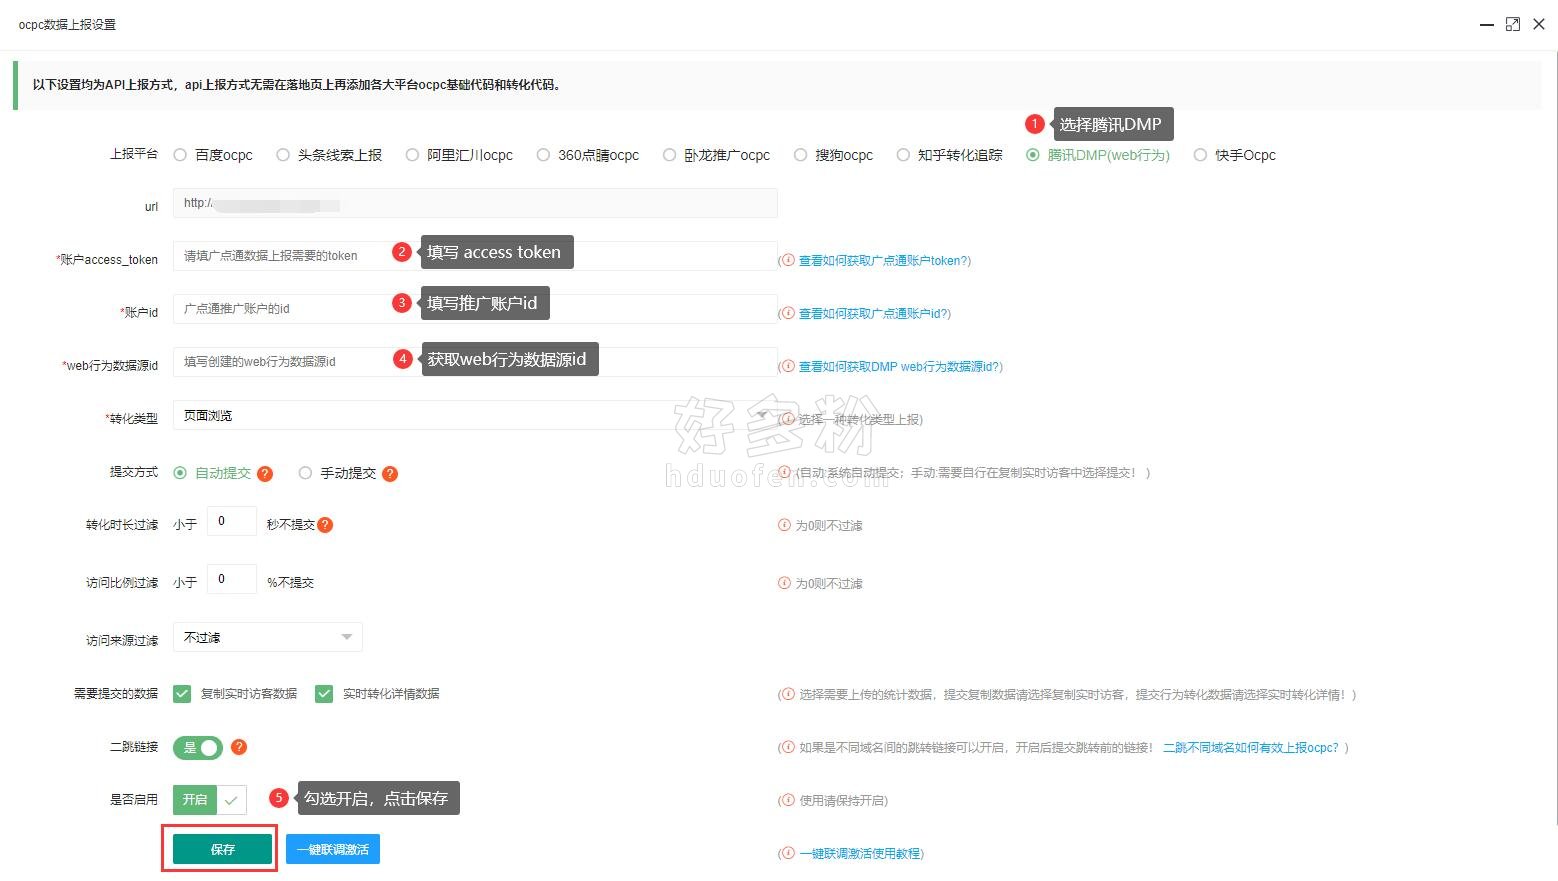Click the 访问比例过滤 percent input
1558x881 pixels.
(x=232, y=579)
